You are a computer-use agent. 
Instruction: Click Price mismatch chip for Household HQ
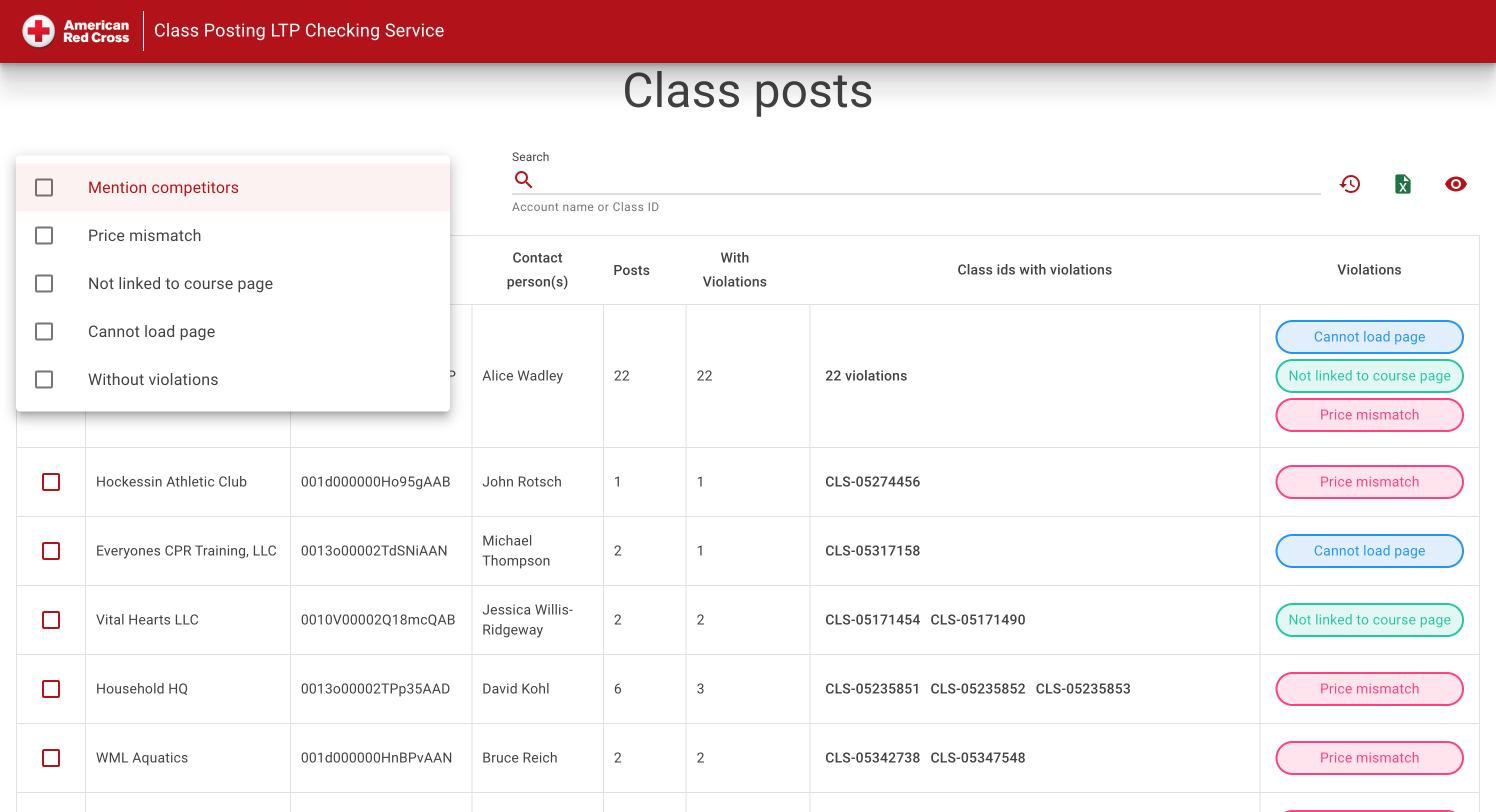[1369, 689]
